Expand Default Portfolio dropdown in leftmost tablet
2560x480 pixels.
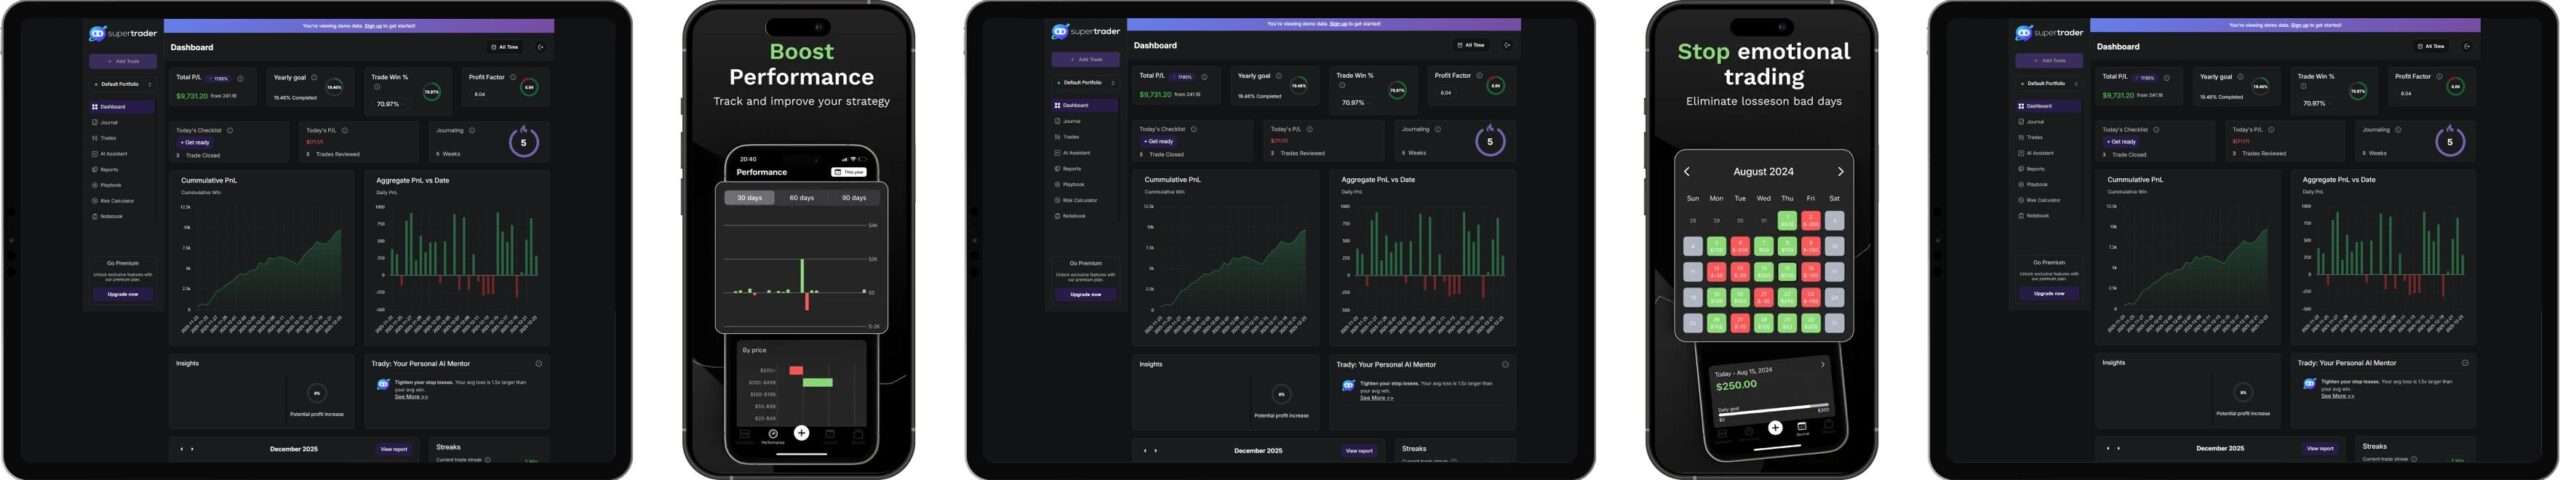click(x=122, y=84)
